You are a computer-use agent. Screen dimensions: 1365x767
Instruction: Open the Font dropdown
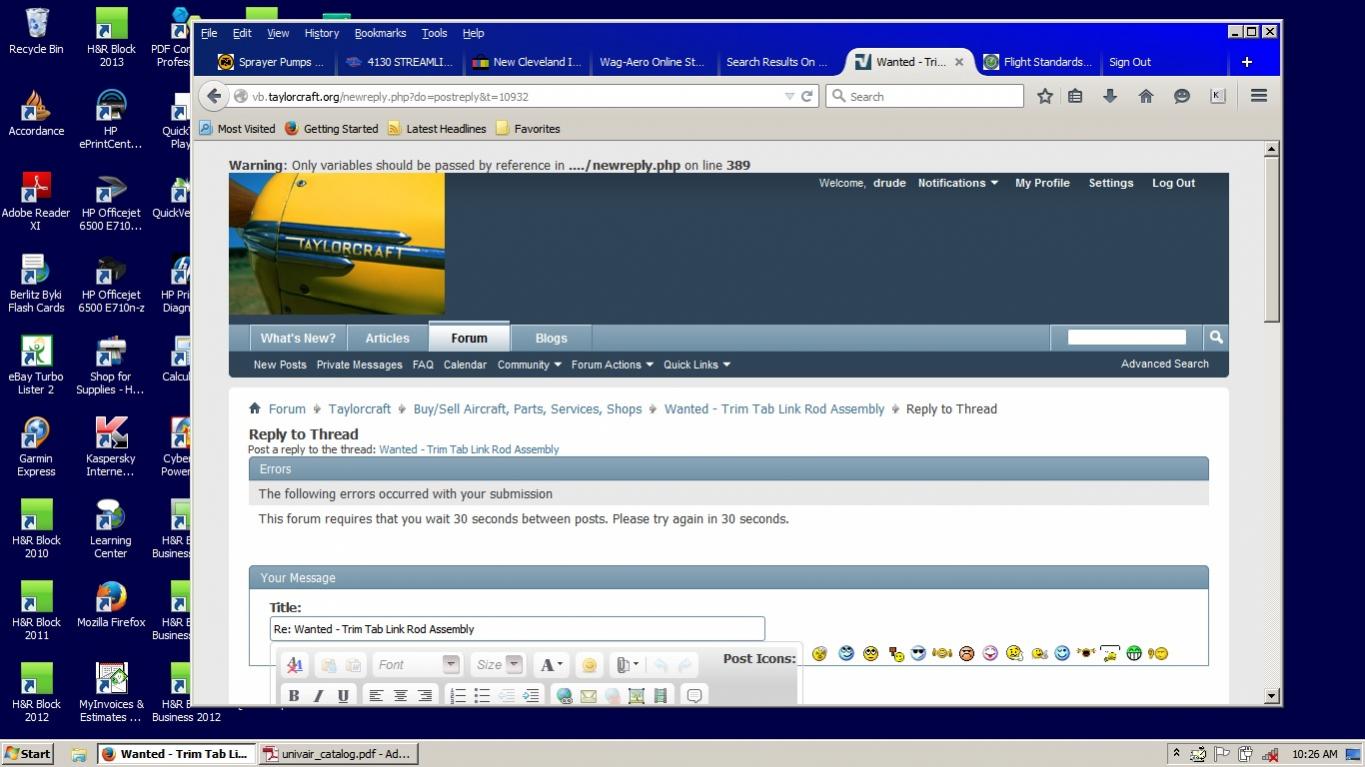tap(417, 664)
